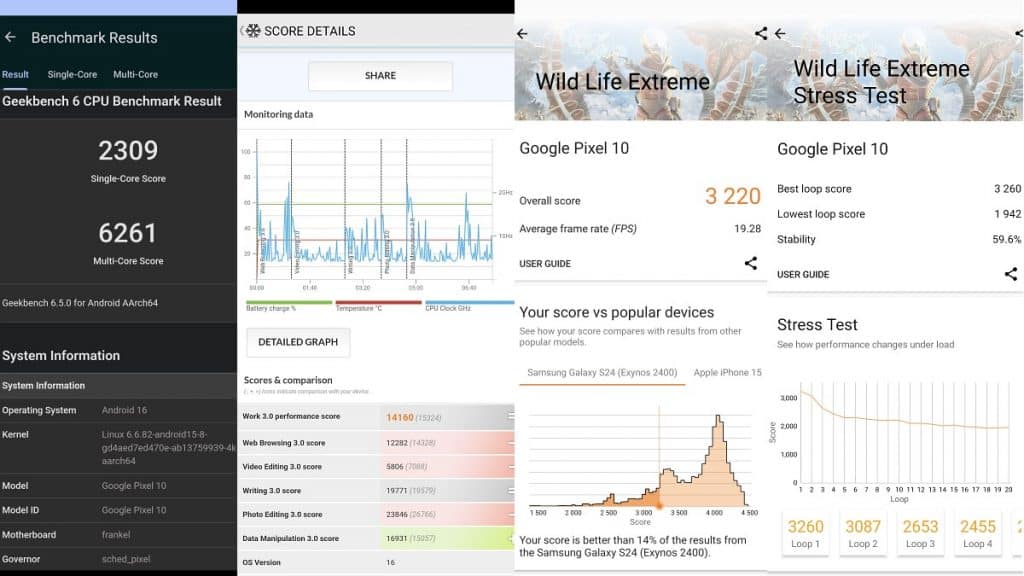Switch comparison to Apple iPhone 15

[727, 373]
